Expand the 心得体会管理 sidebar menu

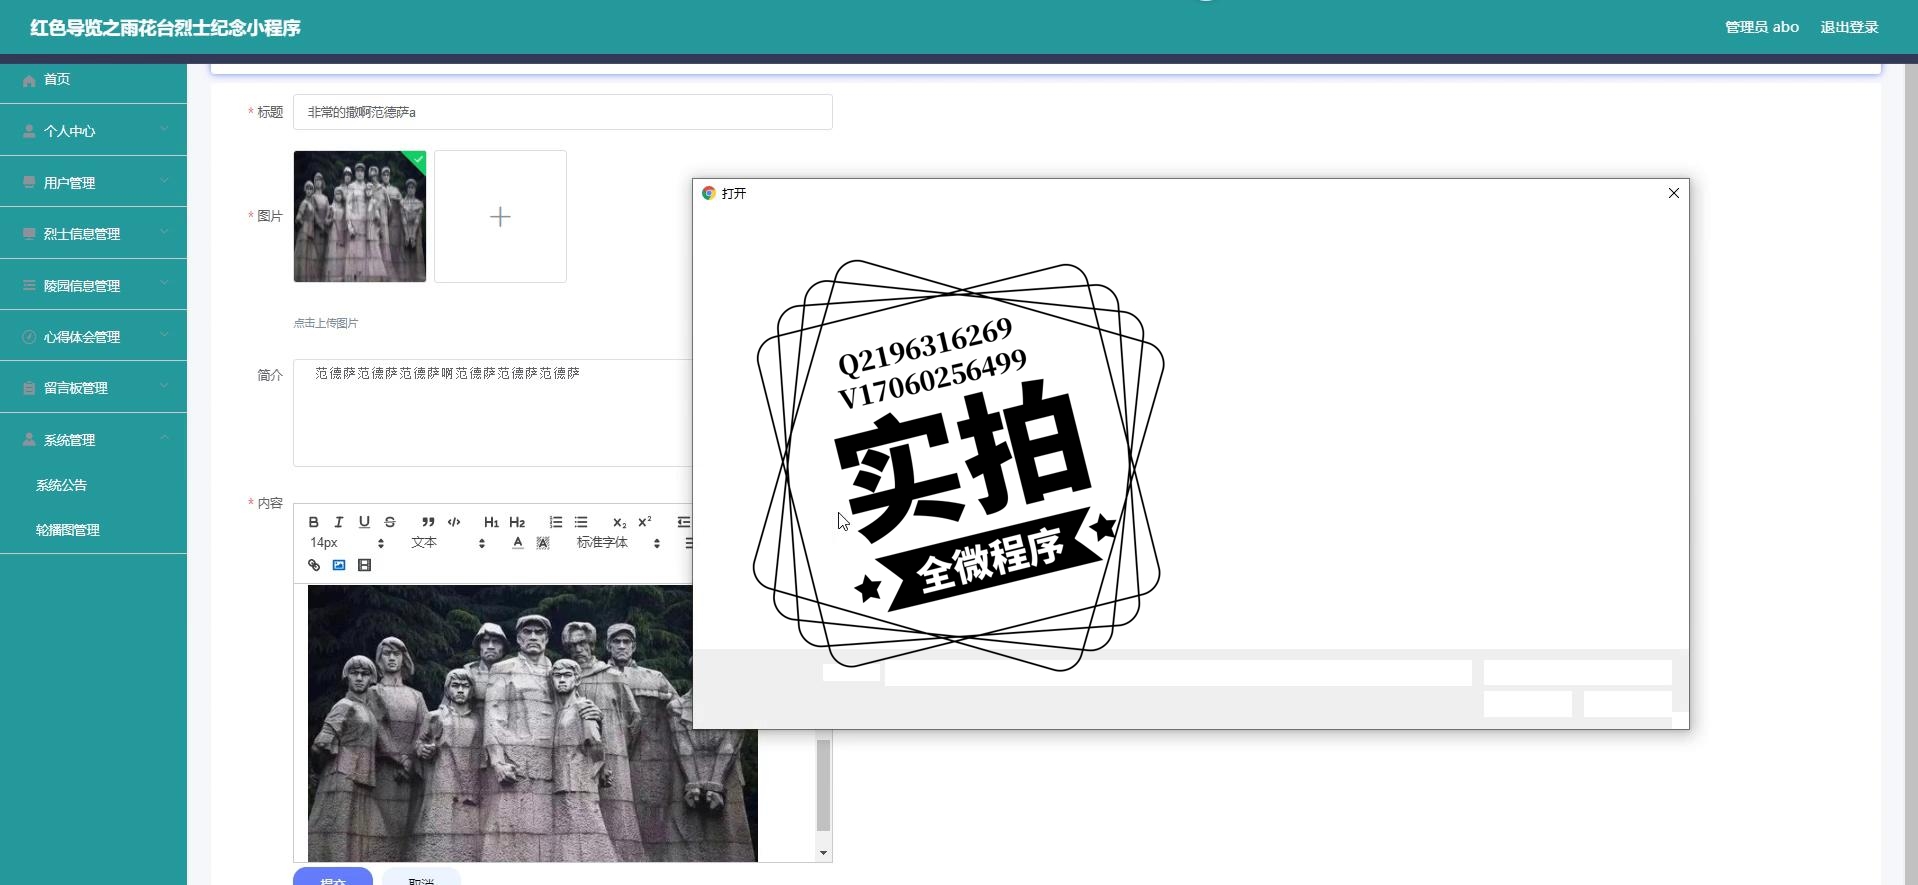pyautogui.click(x=93, y=337)
